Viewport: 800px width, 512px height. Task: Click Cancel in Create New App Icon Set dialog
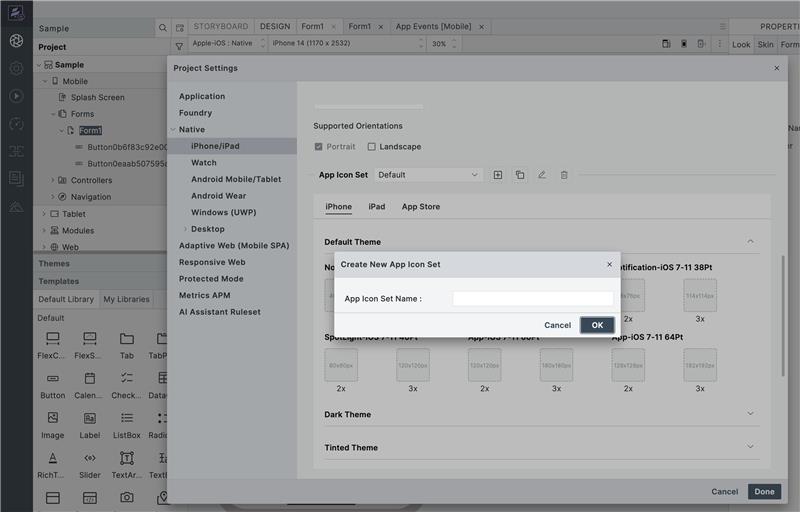coord(557,325)
